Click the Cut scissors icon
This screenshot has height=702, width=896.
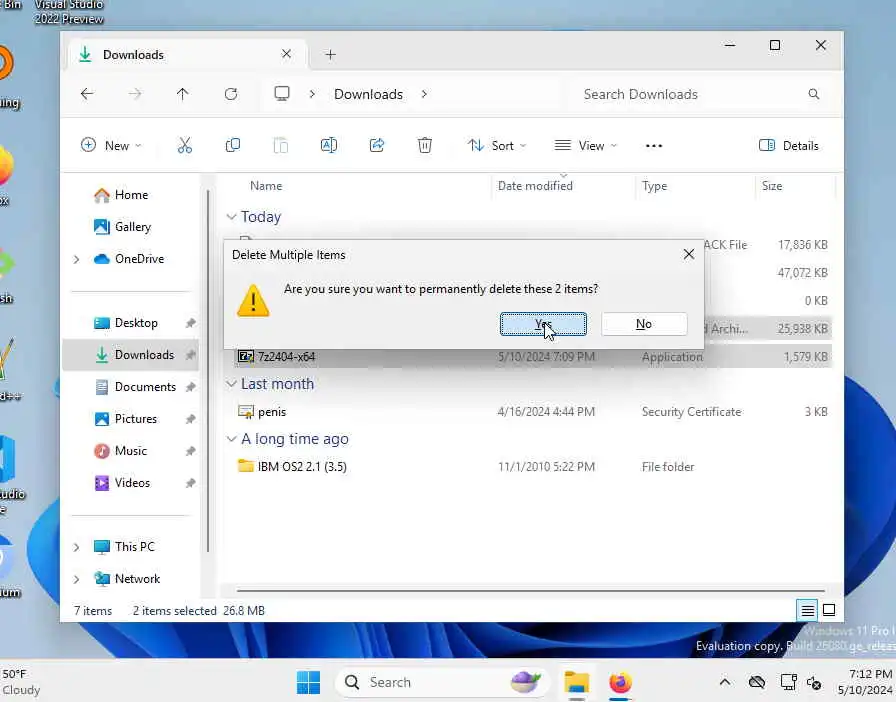pos(185,146)
